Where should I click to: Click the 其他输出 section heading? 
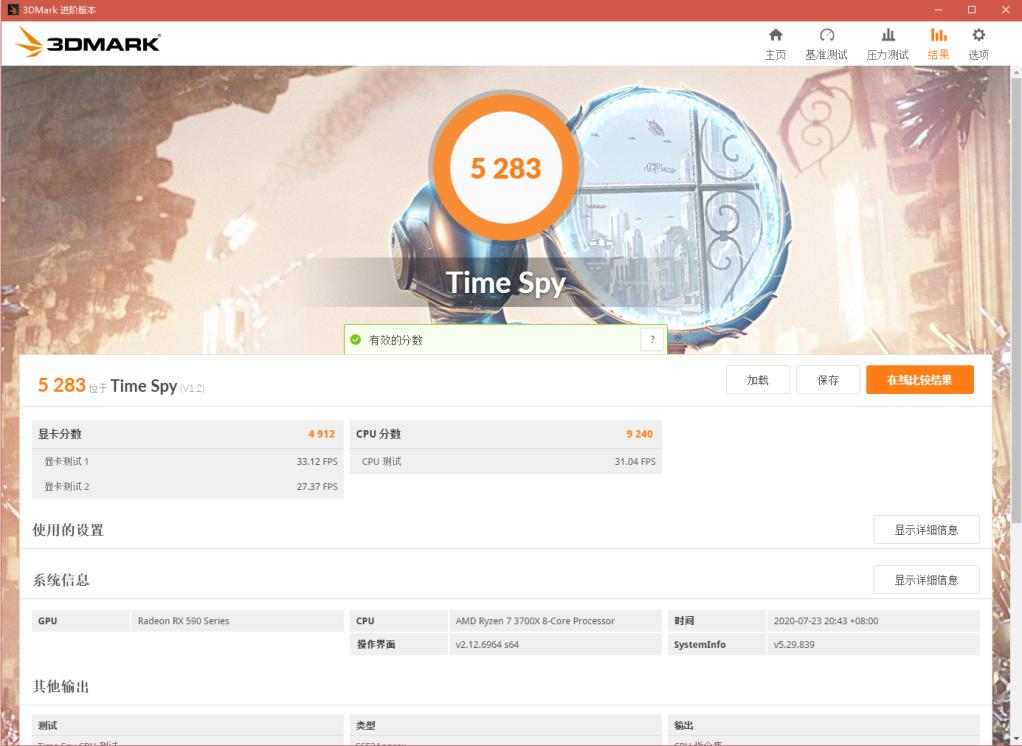point(61,686)
